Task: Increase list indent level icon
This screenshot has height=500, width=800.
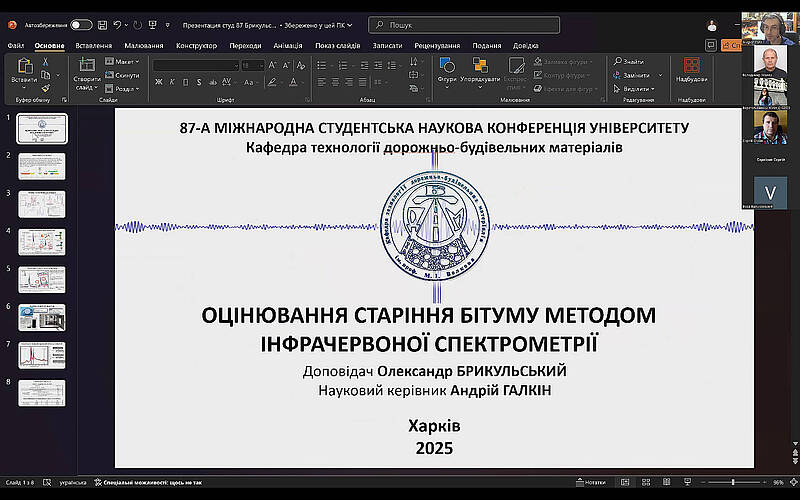Action: [378, 65]
